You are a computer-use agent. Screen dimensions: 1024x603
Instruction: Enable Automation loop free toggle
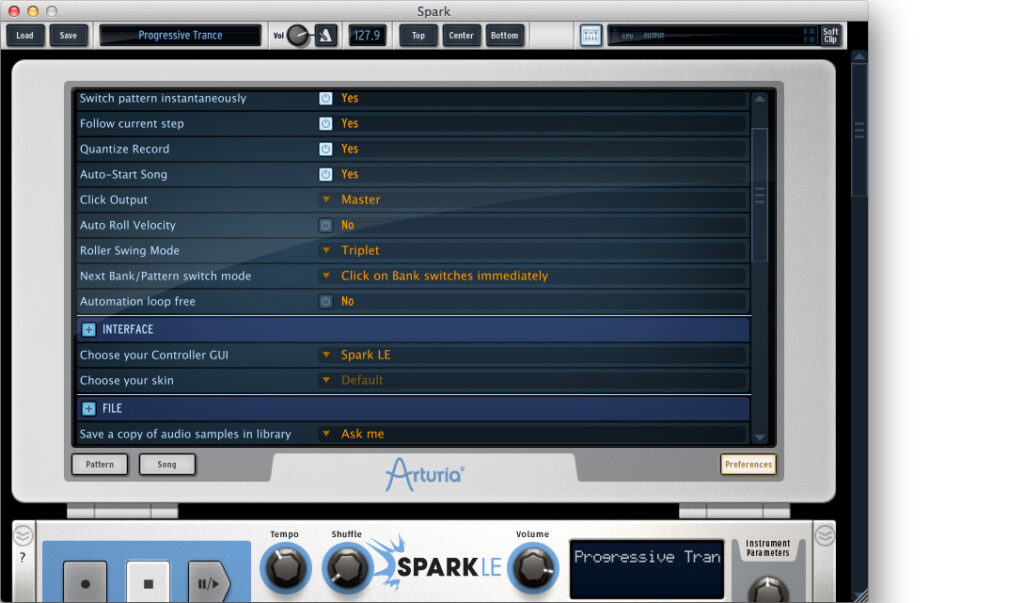pos(325,301)
